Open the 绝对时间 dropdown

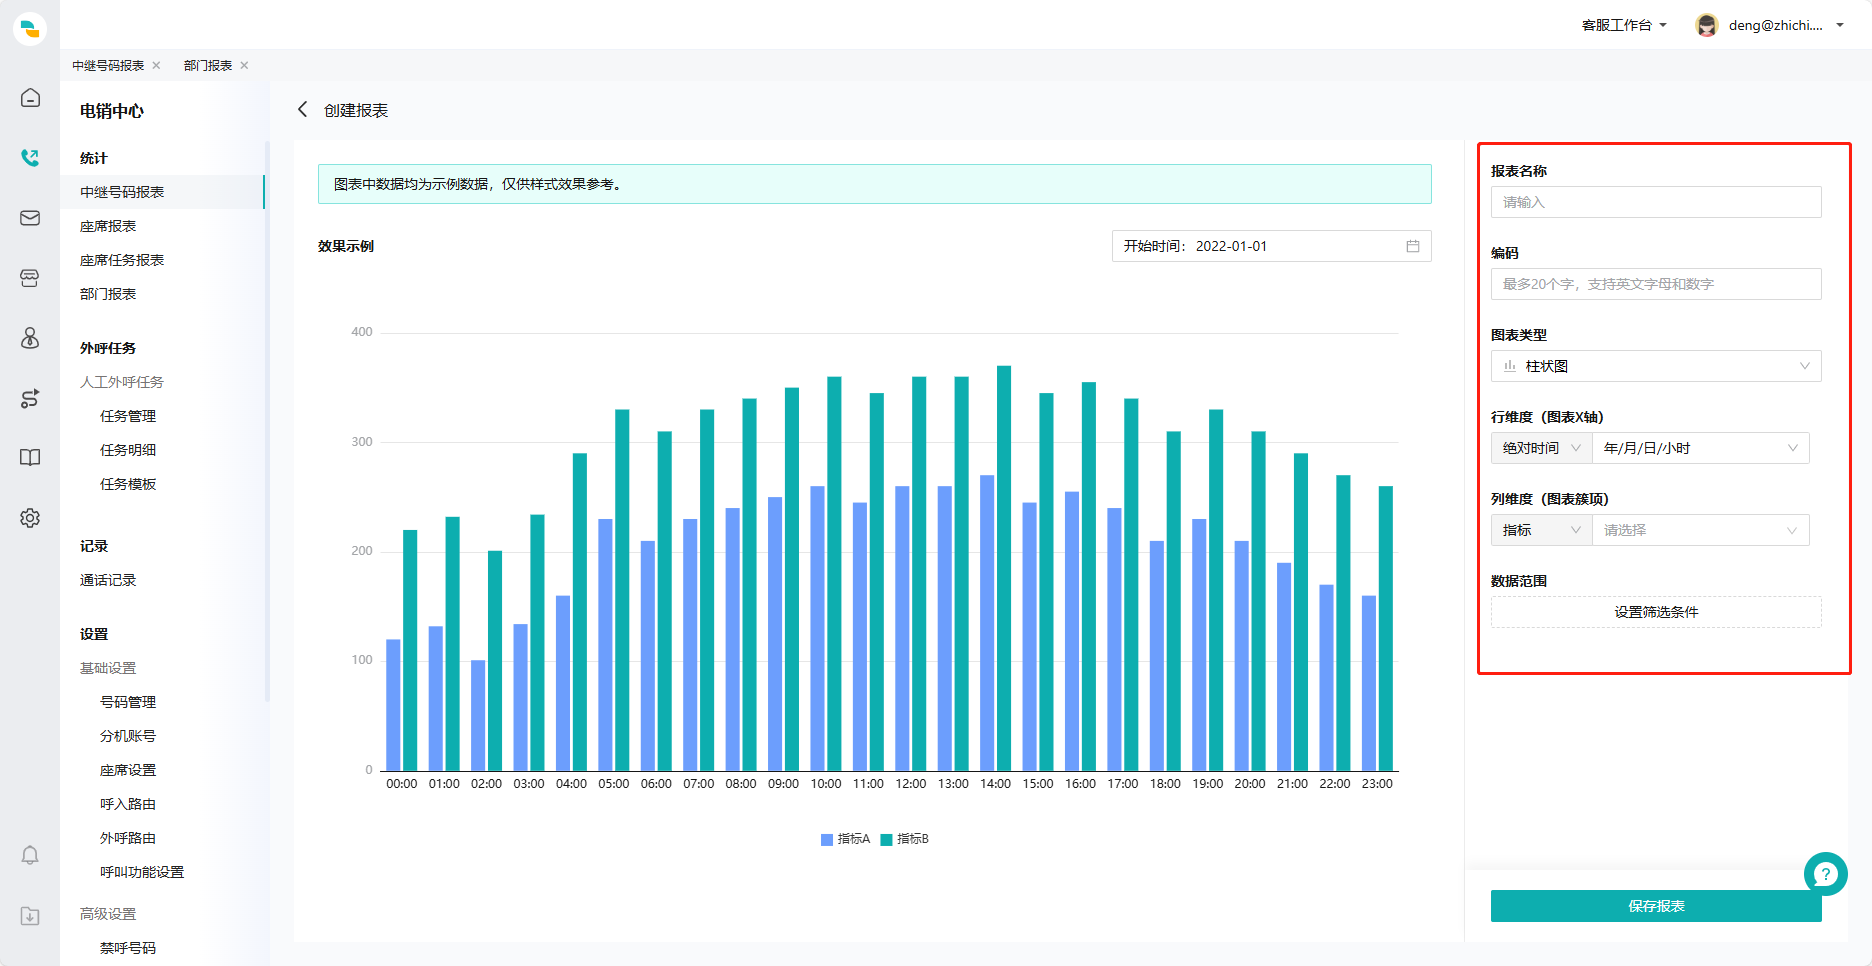click(1541, 448)
